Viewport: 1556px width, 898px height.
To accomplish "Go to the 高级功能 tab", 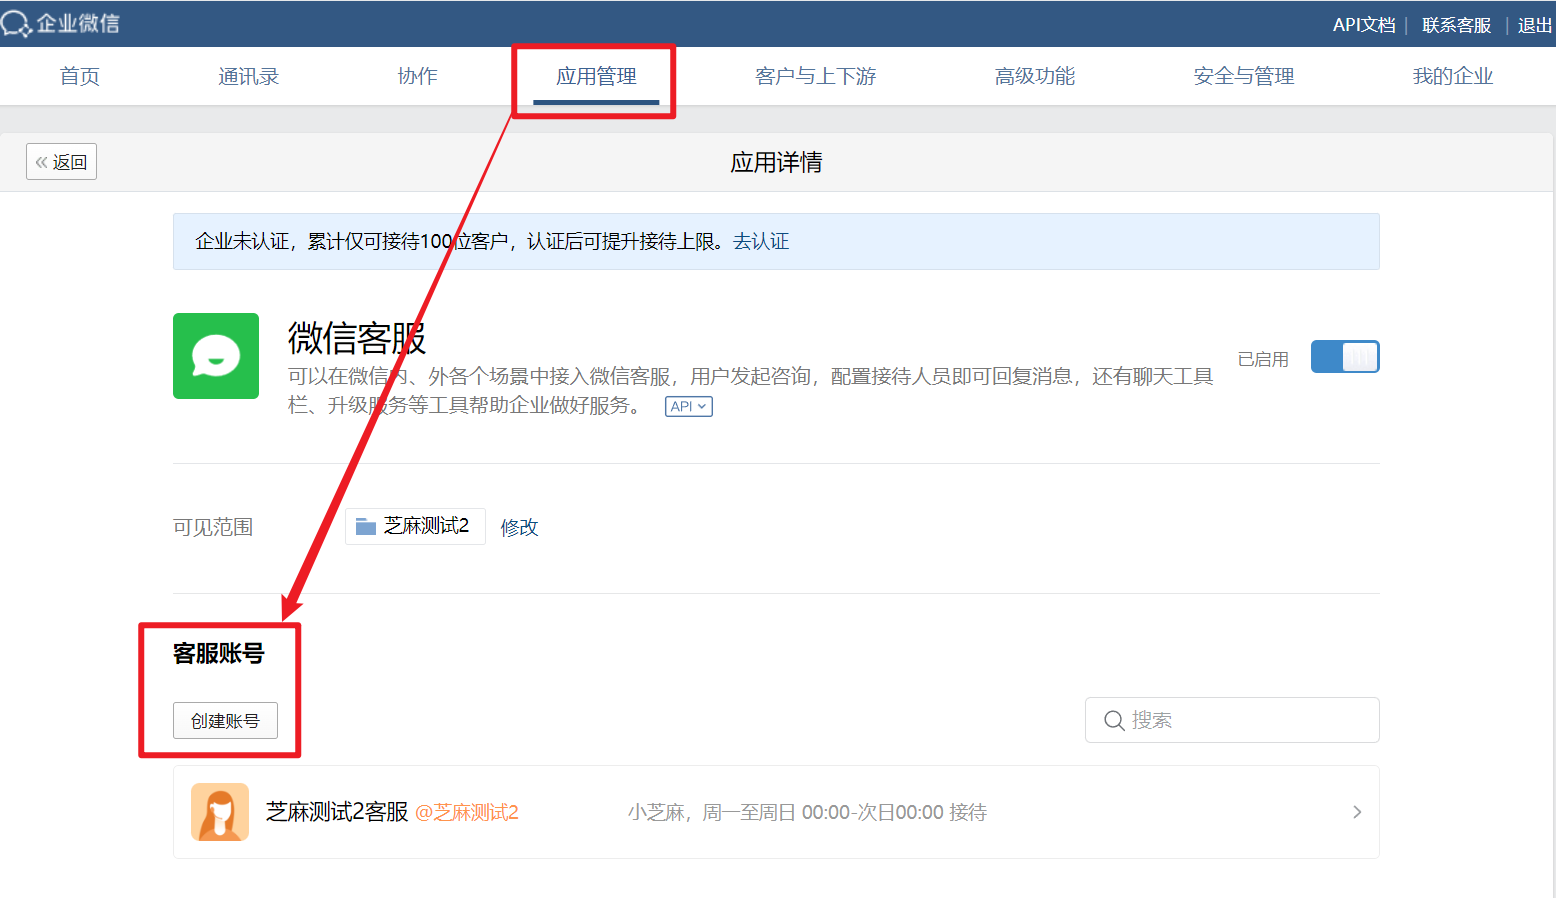I will (1035, 76).
